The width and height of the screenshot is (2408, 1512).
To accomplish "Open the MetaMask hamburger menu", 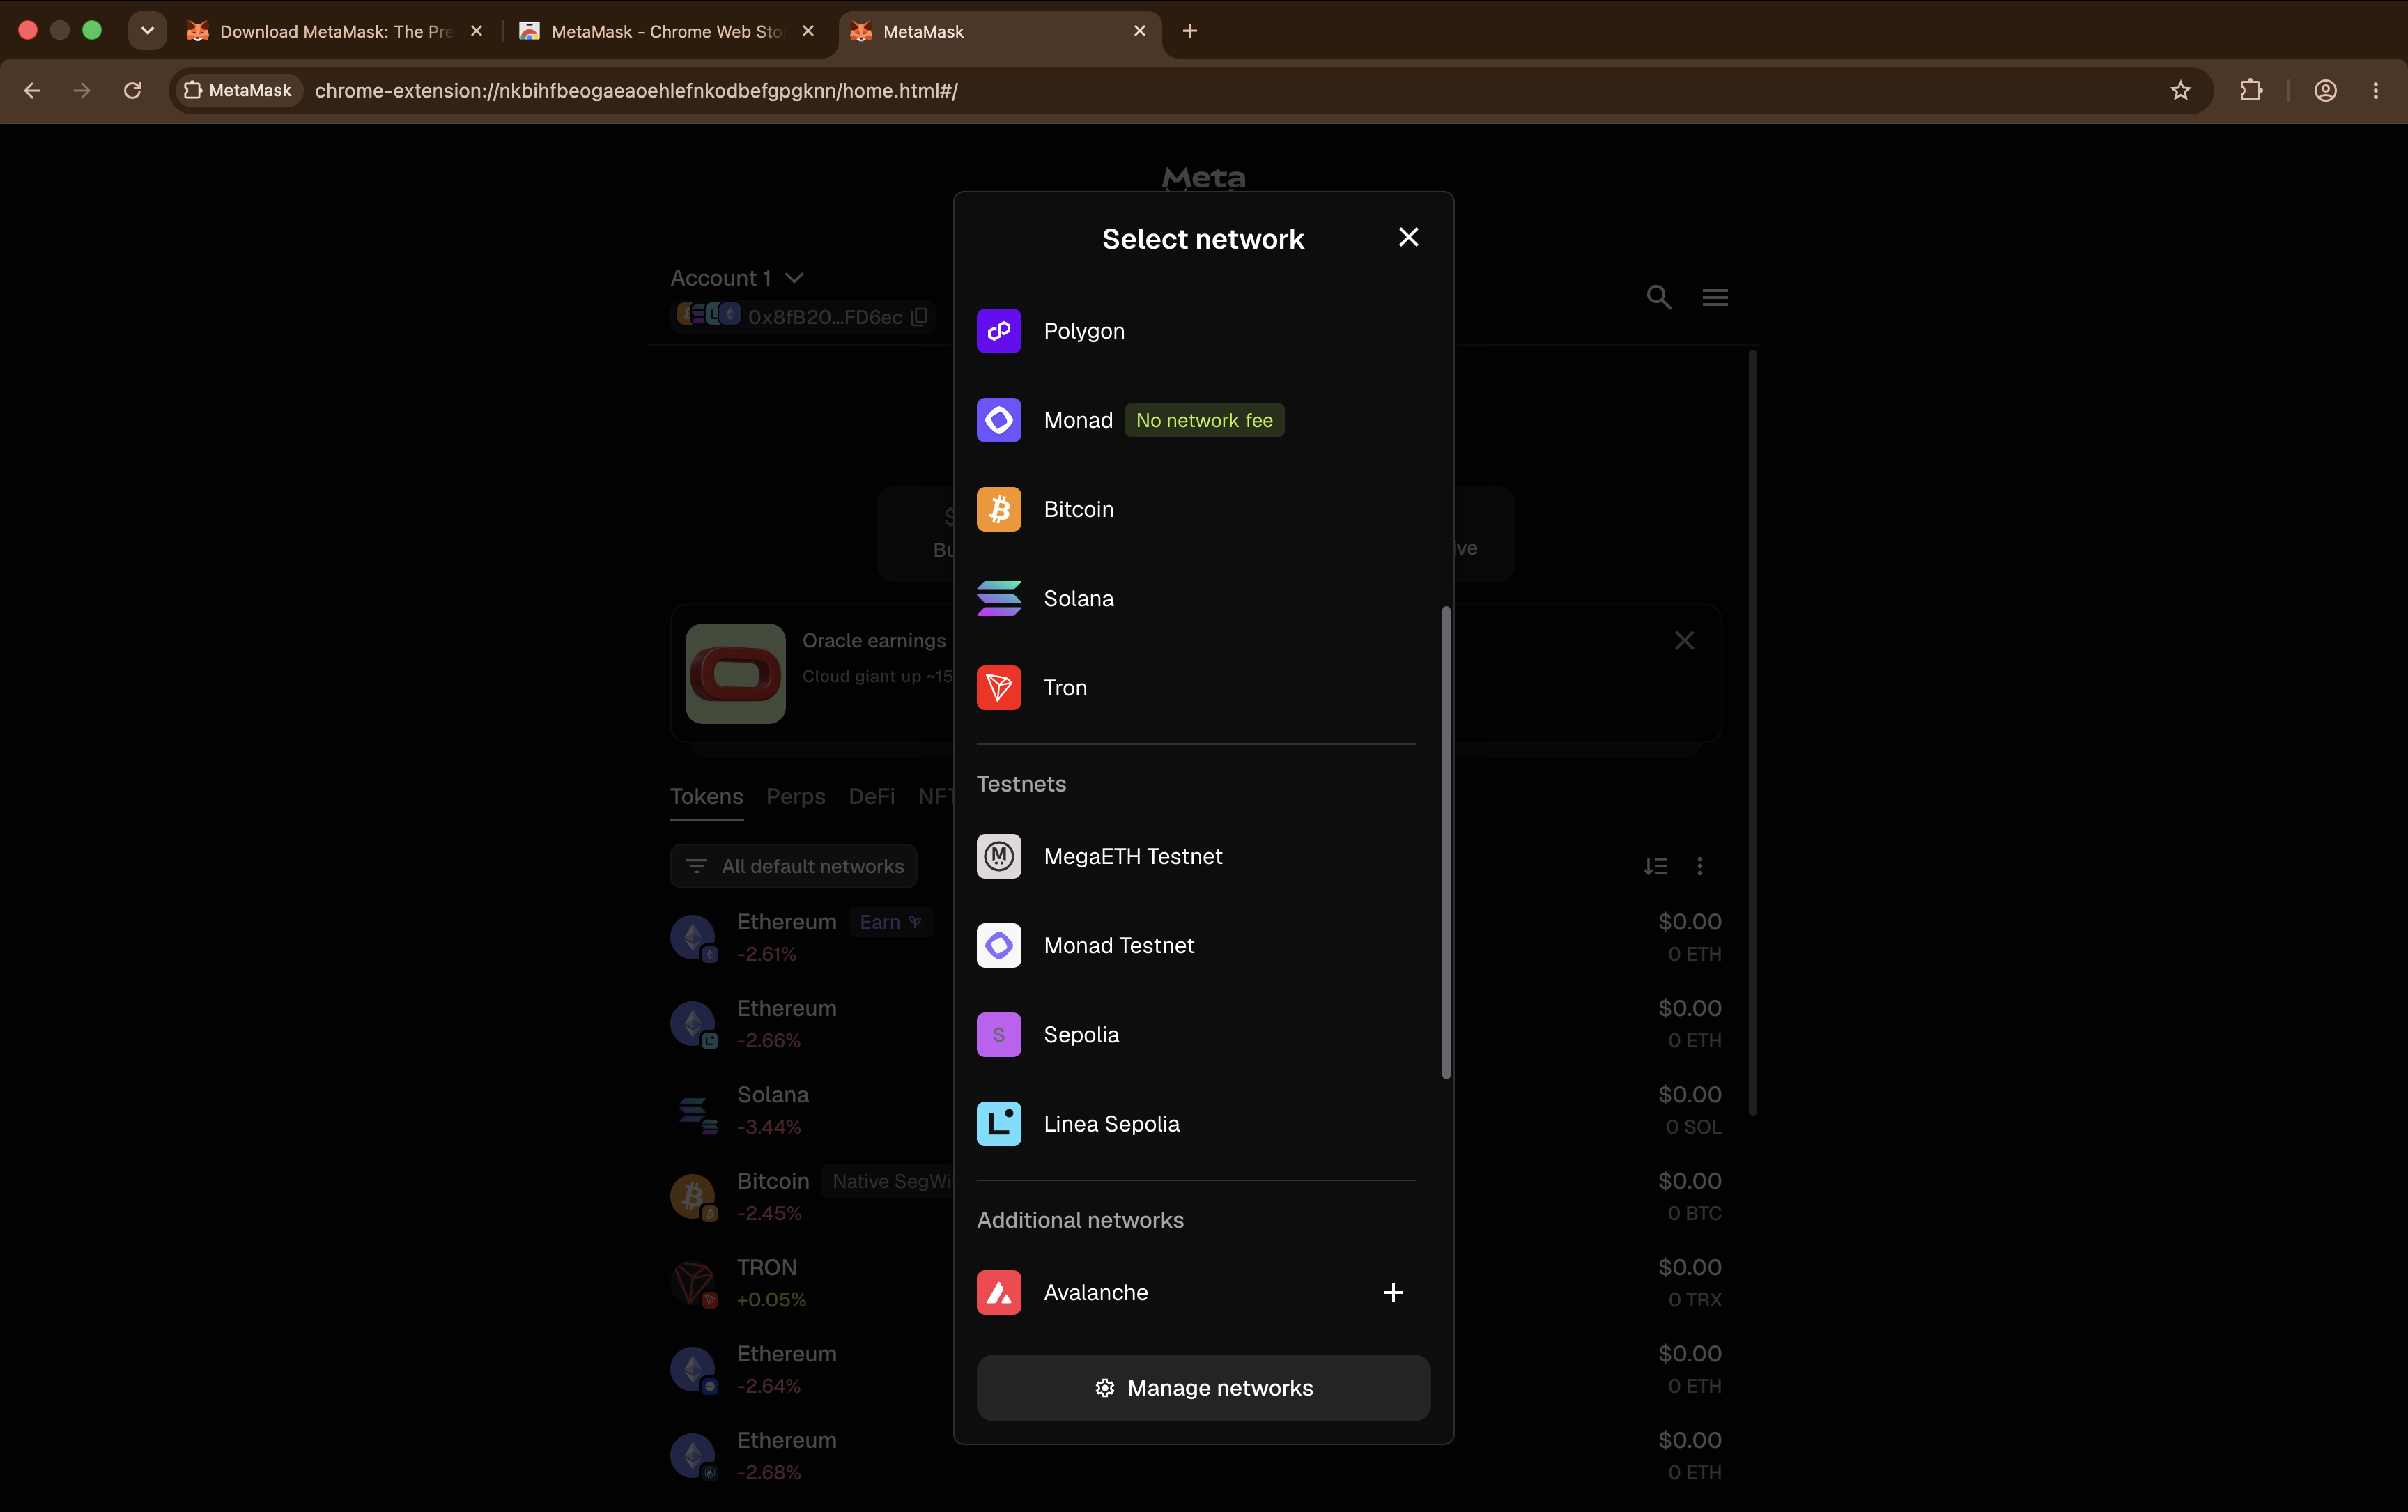I will 1715,297.
